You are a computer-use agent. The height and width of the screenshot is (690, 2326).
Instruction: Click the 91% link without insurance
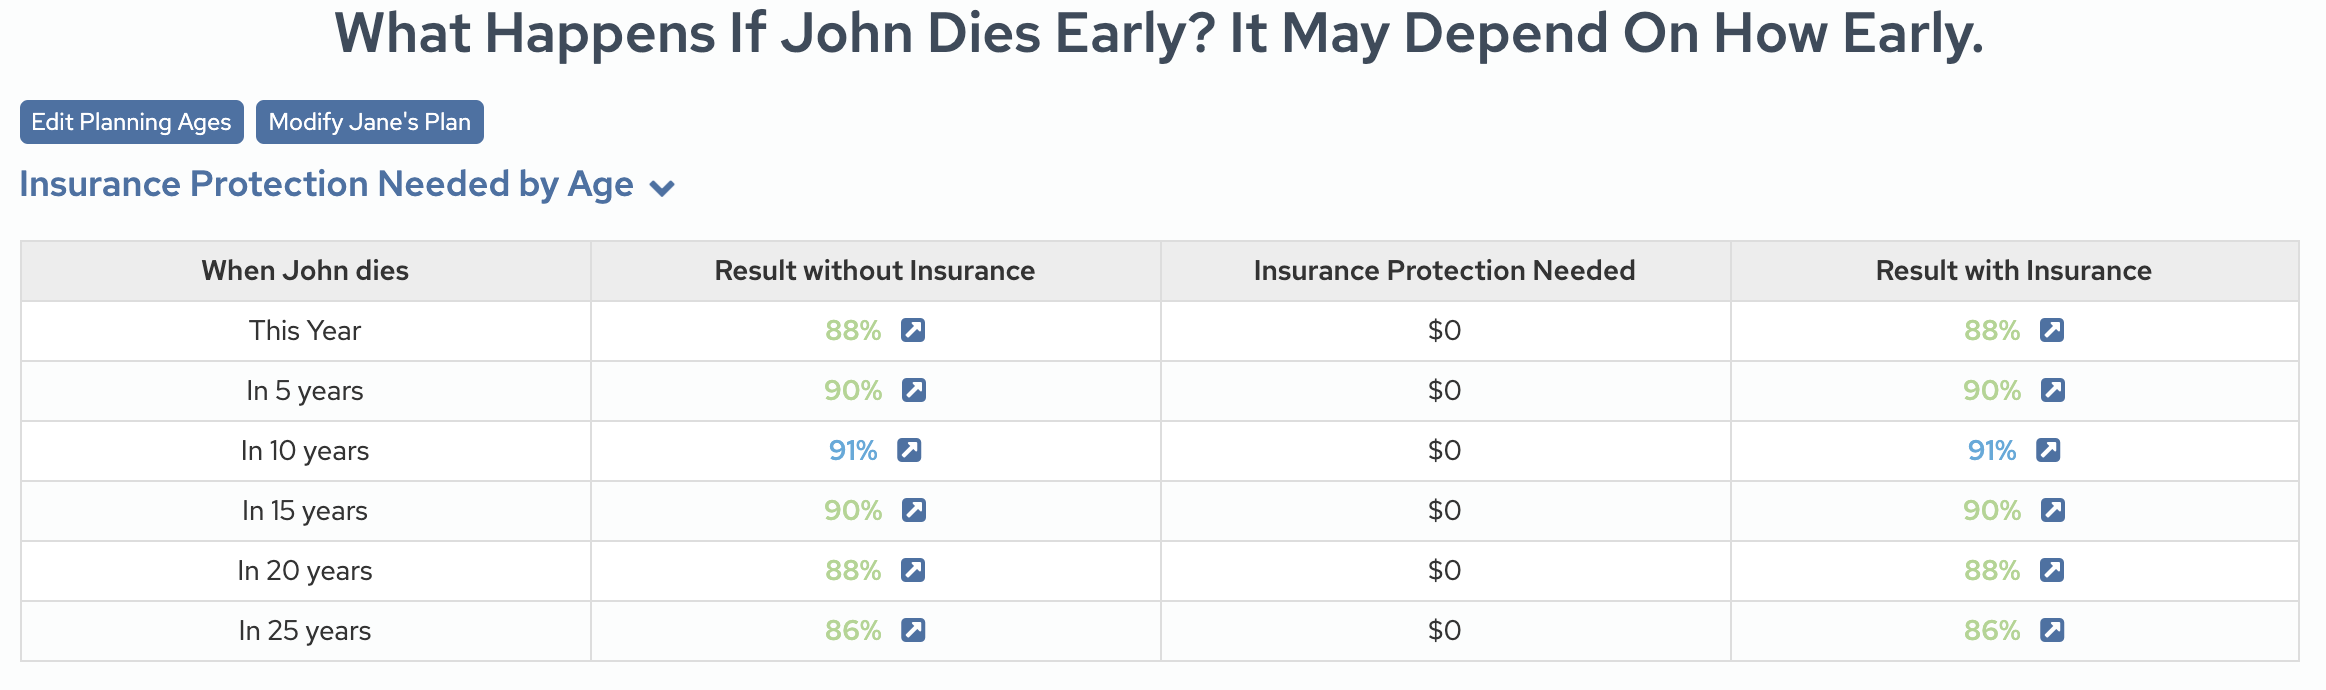(x=852, y=450)
